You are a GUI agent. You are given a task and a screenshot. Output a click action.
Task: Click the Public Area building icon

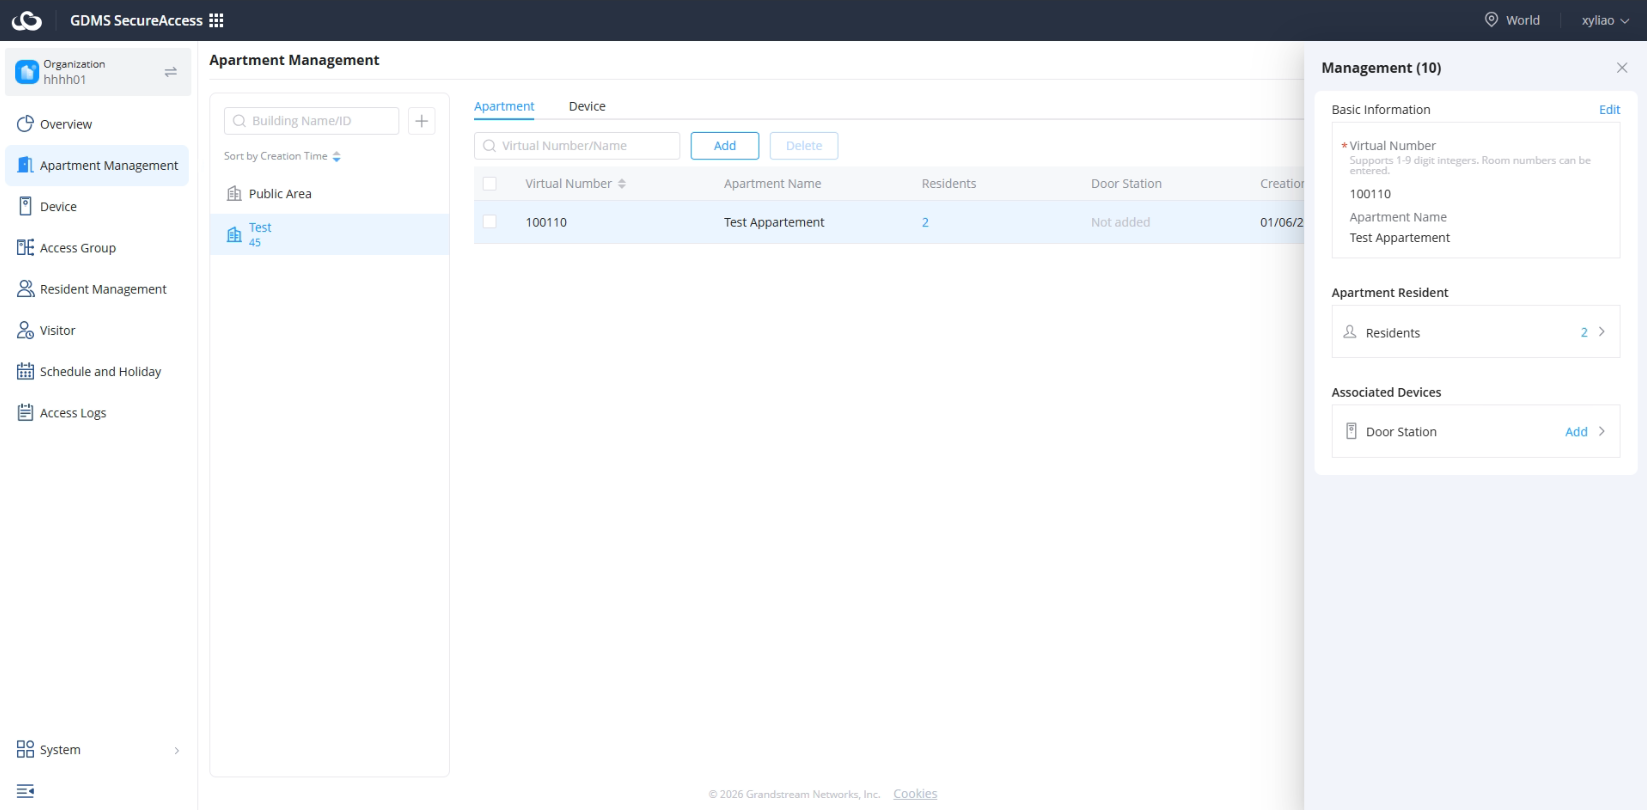[x=234, y=193]
